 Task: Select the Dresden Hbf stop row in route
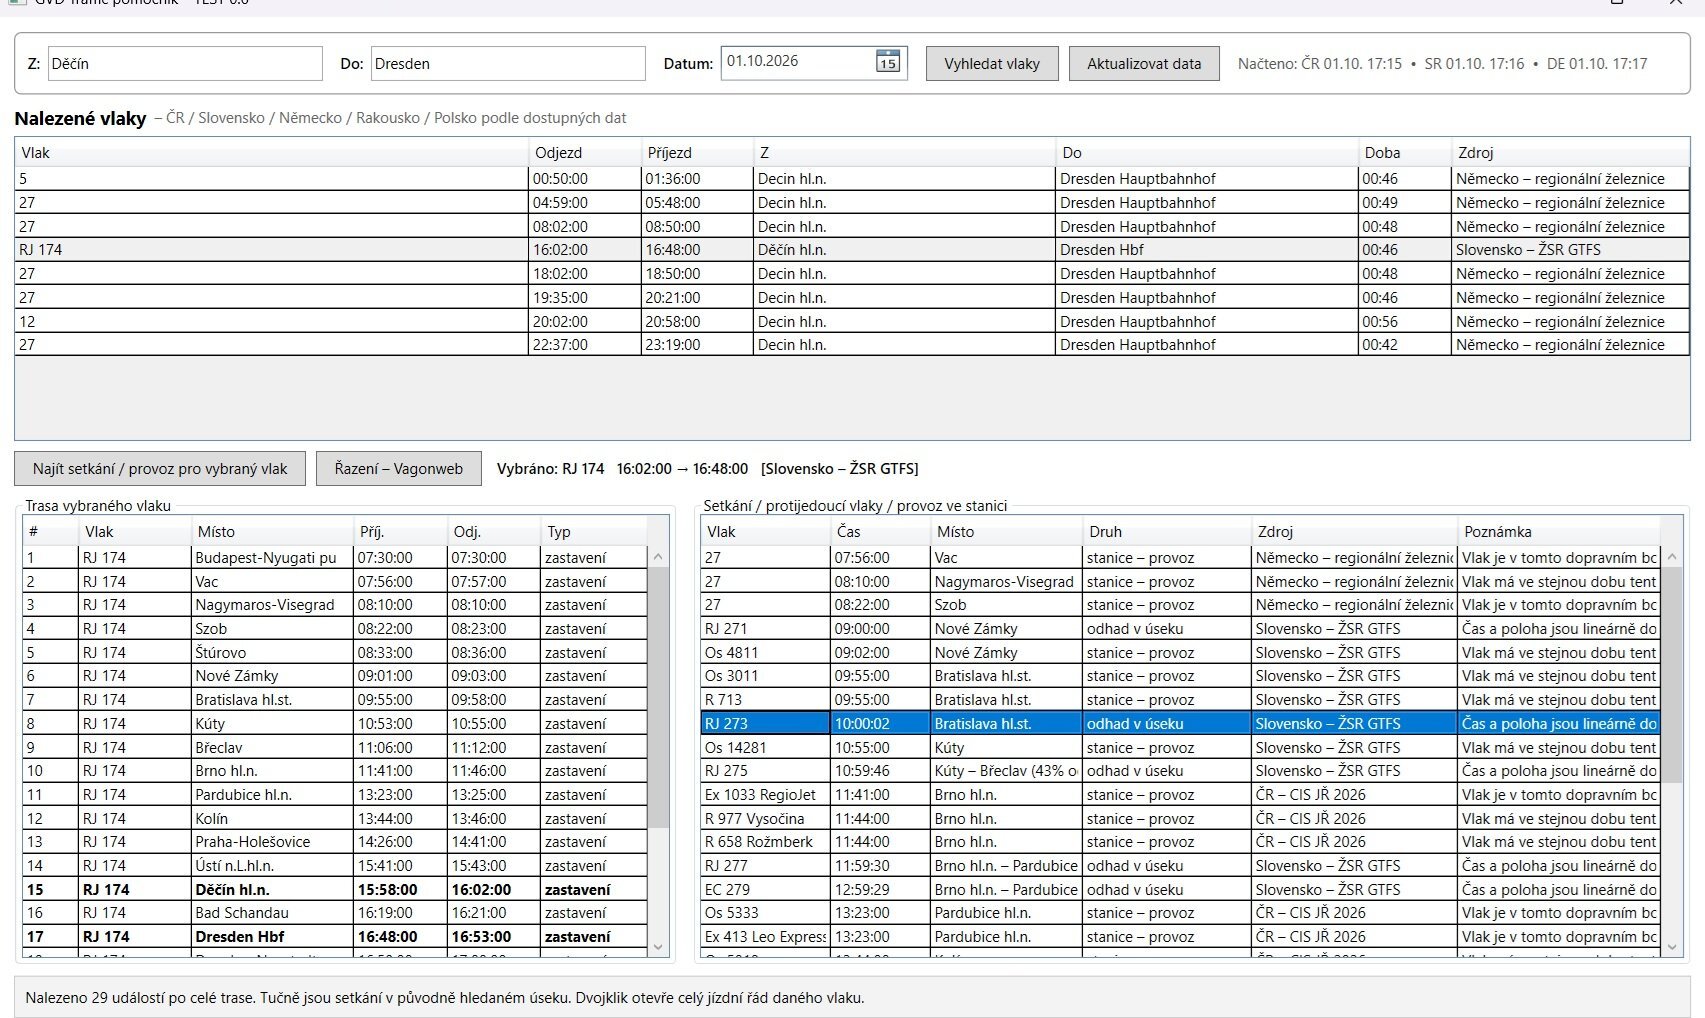click(335, 937)
